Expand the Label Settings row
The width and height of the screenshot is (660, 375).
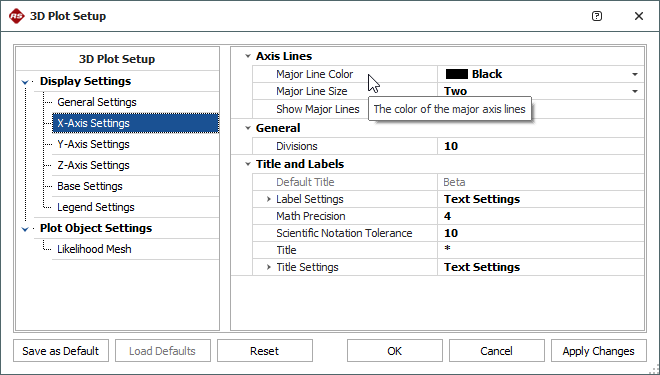coord(269,199)
